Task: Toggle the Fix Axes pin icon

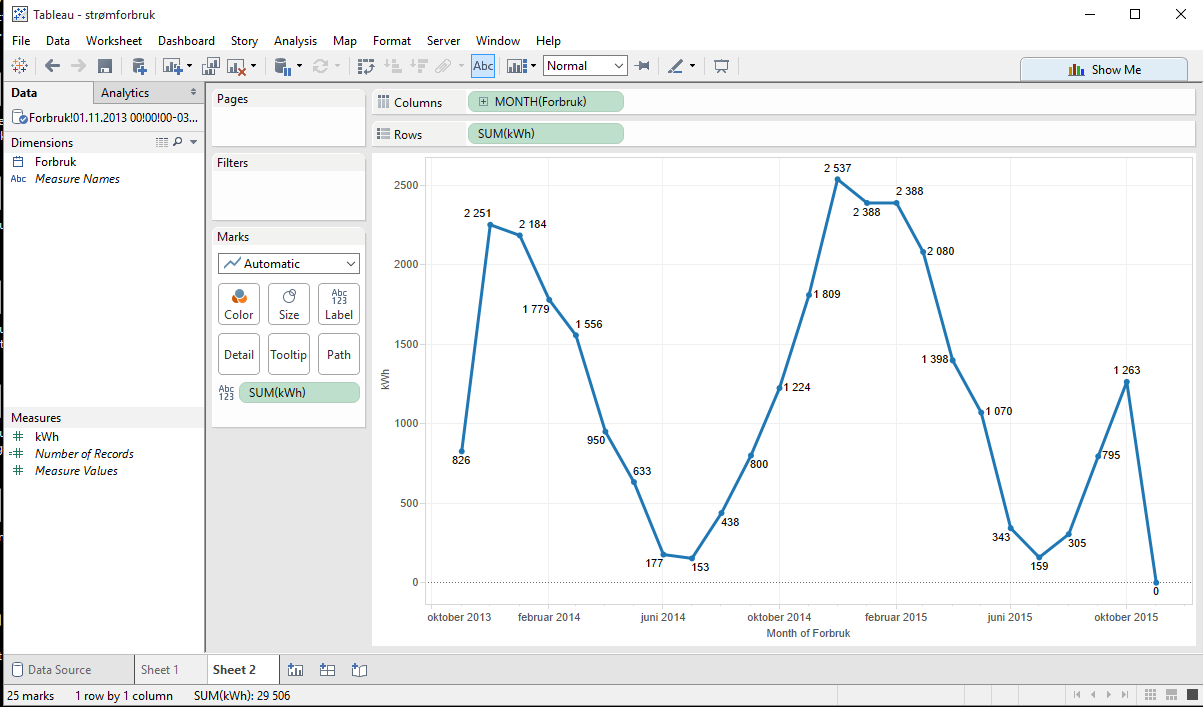Action: 642,66
